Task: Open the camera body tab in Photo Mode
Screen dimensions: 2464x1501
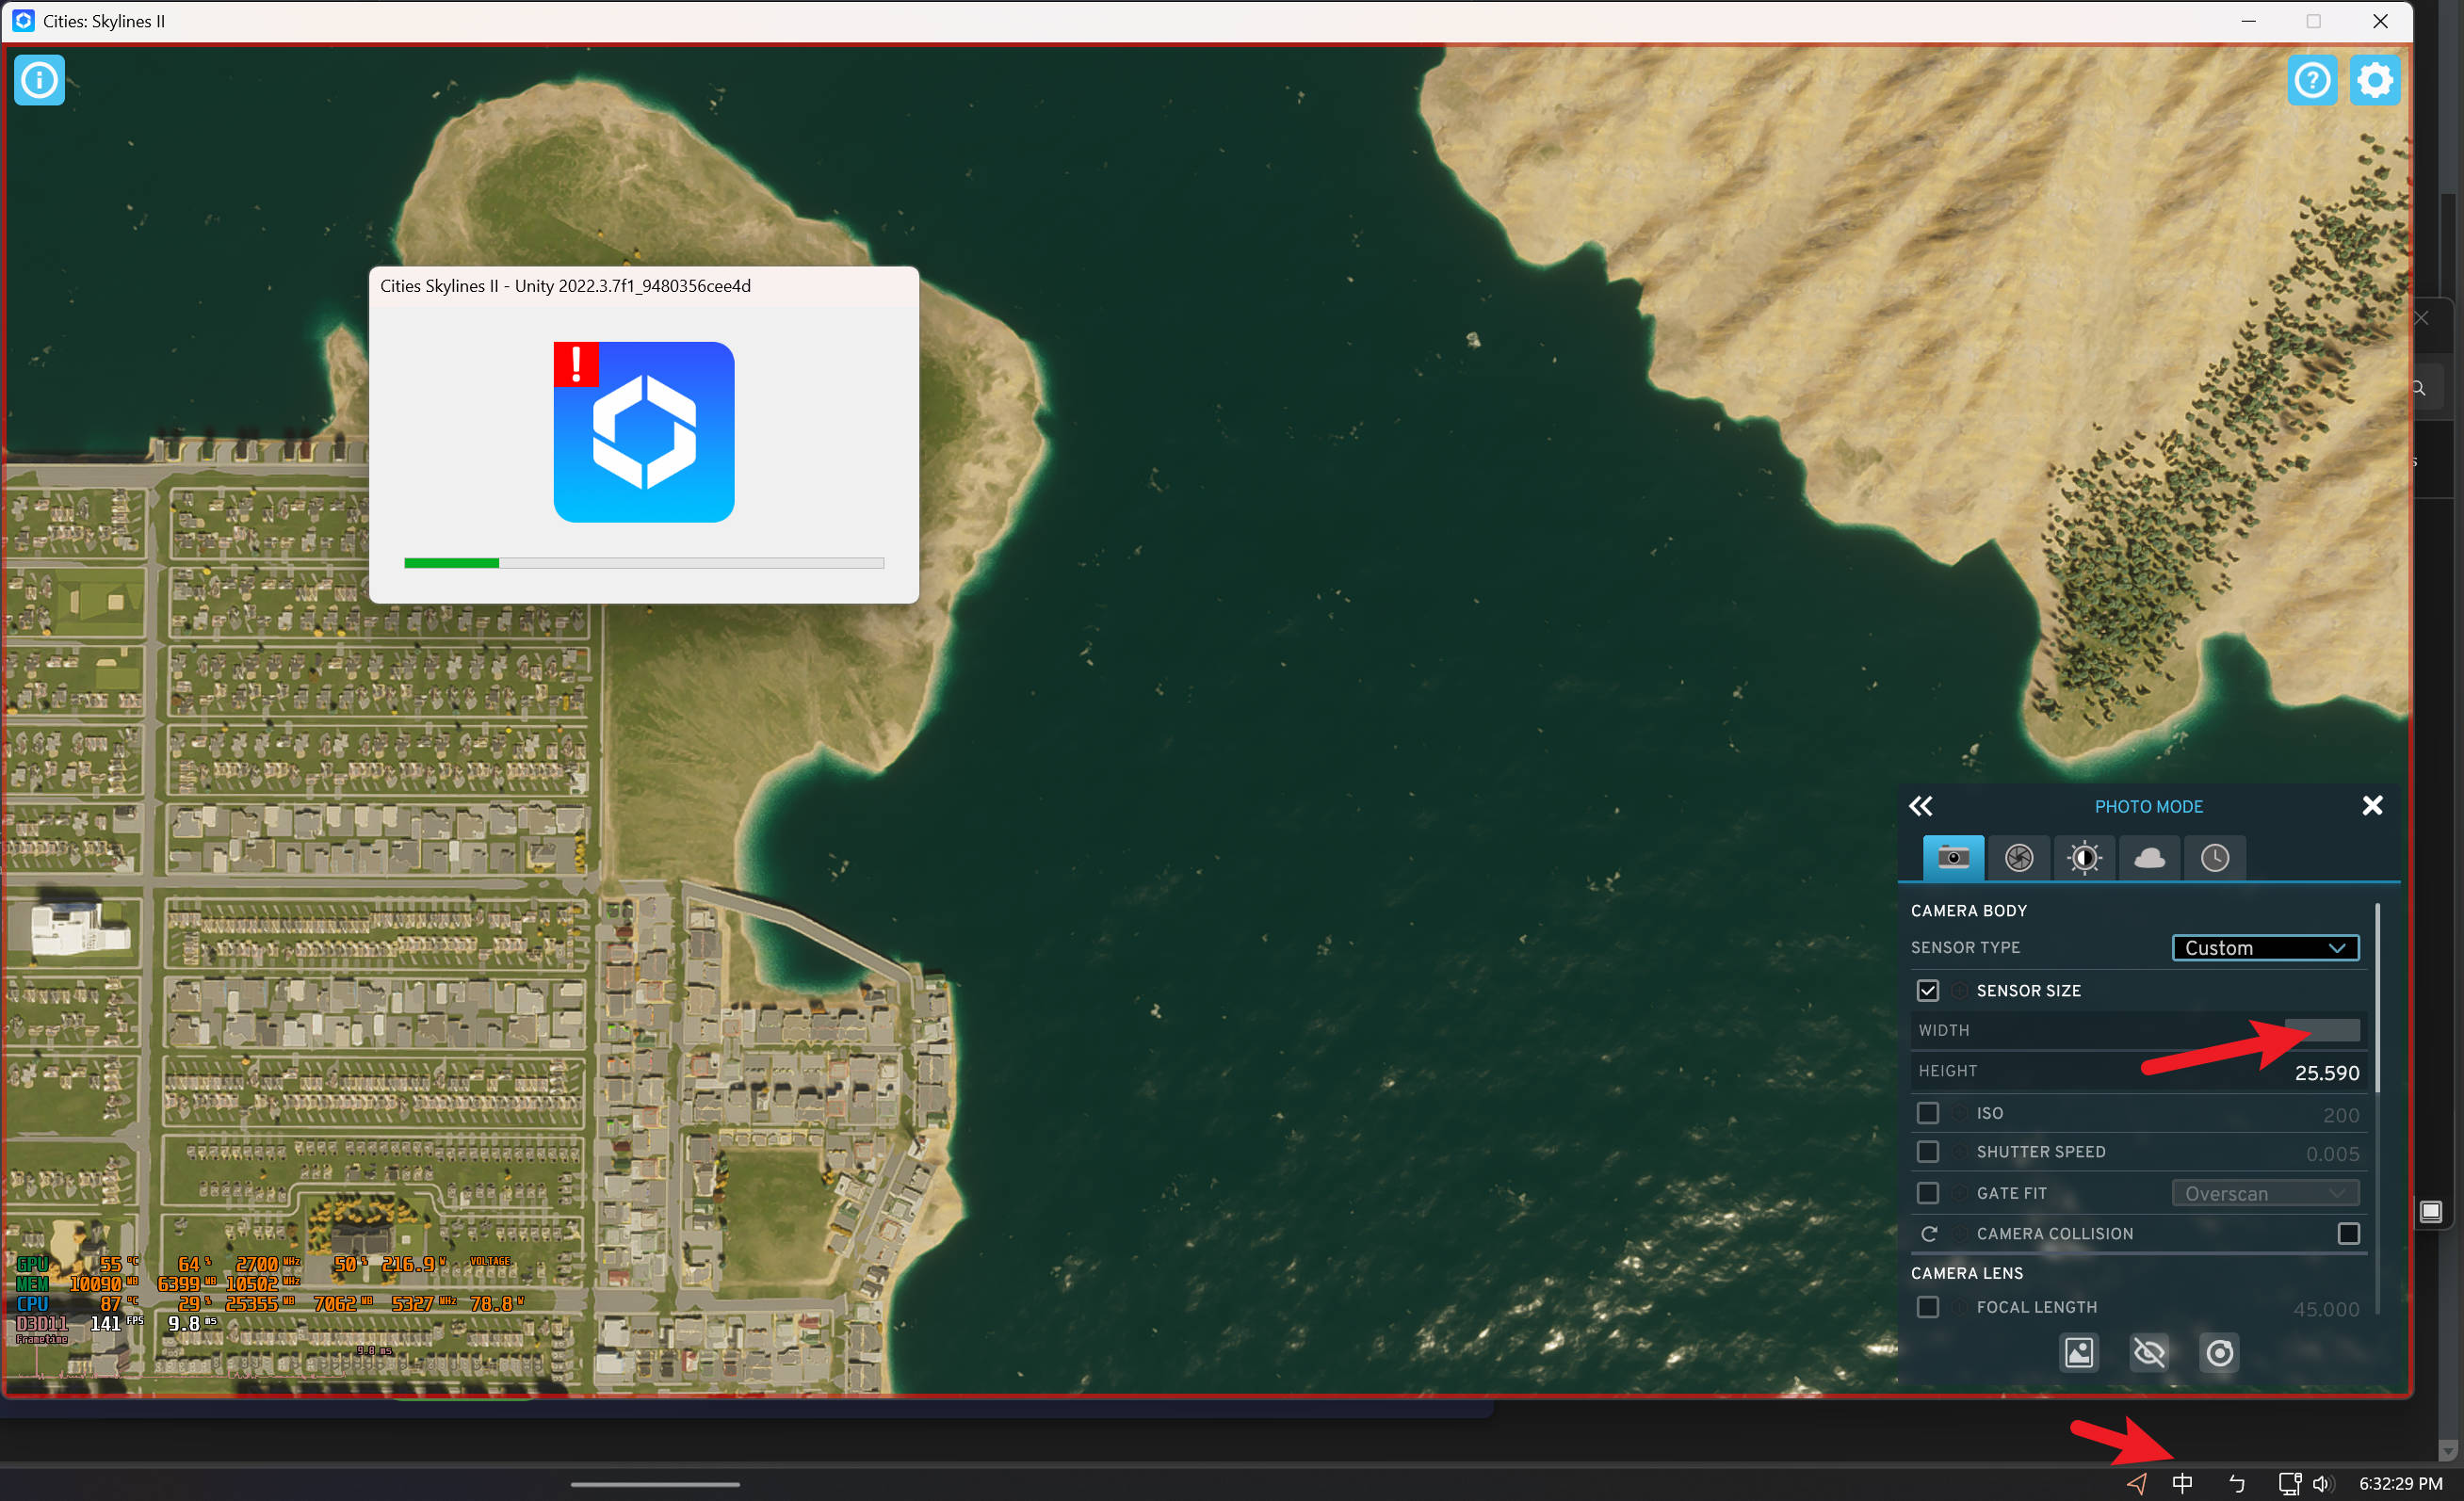Action: pos(1952,857)
